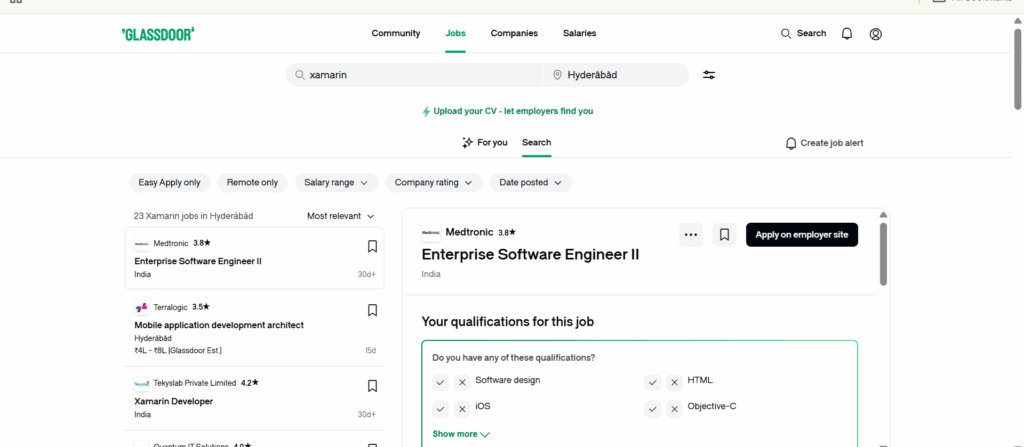
Task: Open the user profile icon
Action: (876, 34)
